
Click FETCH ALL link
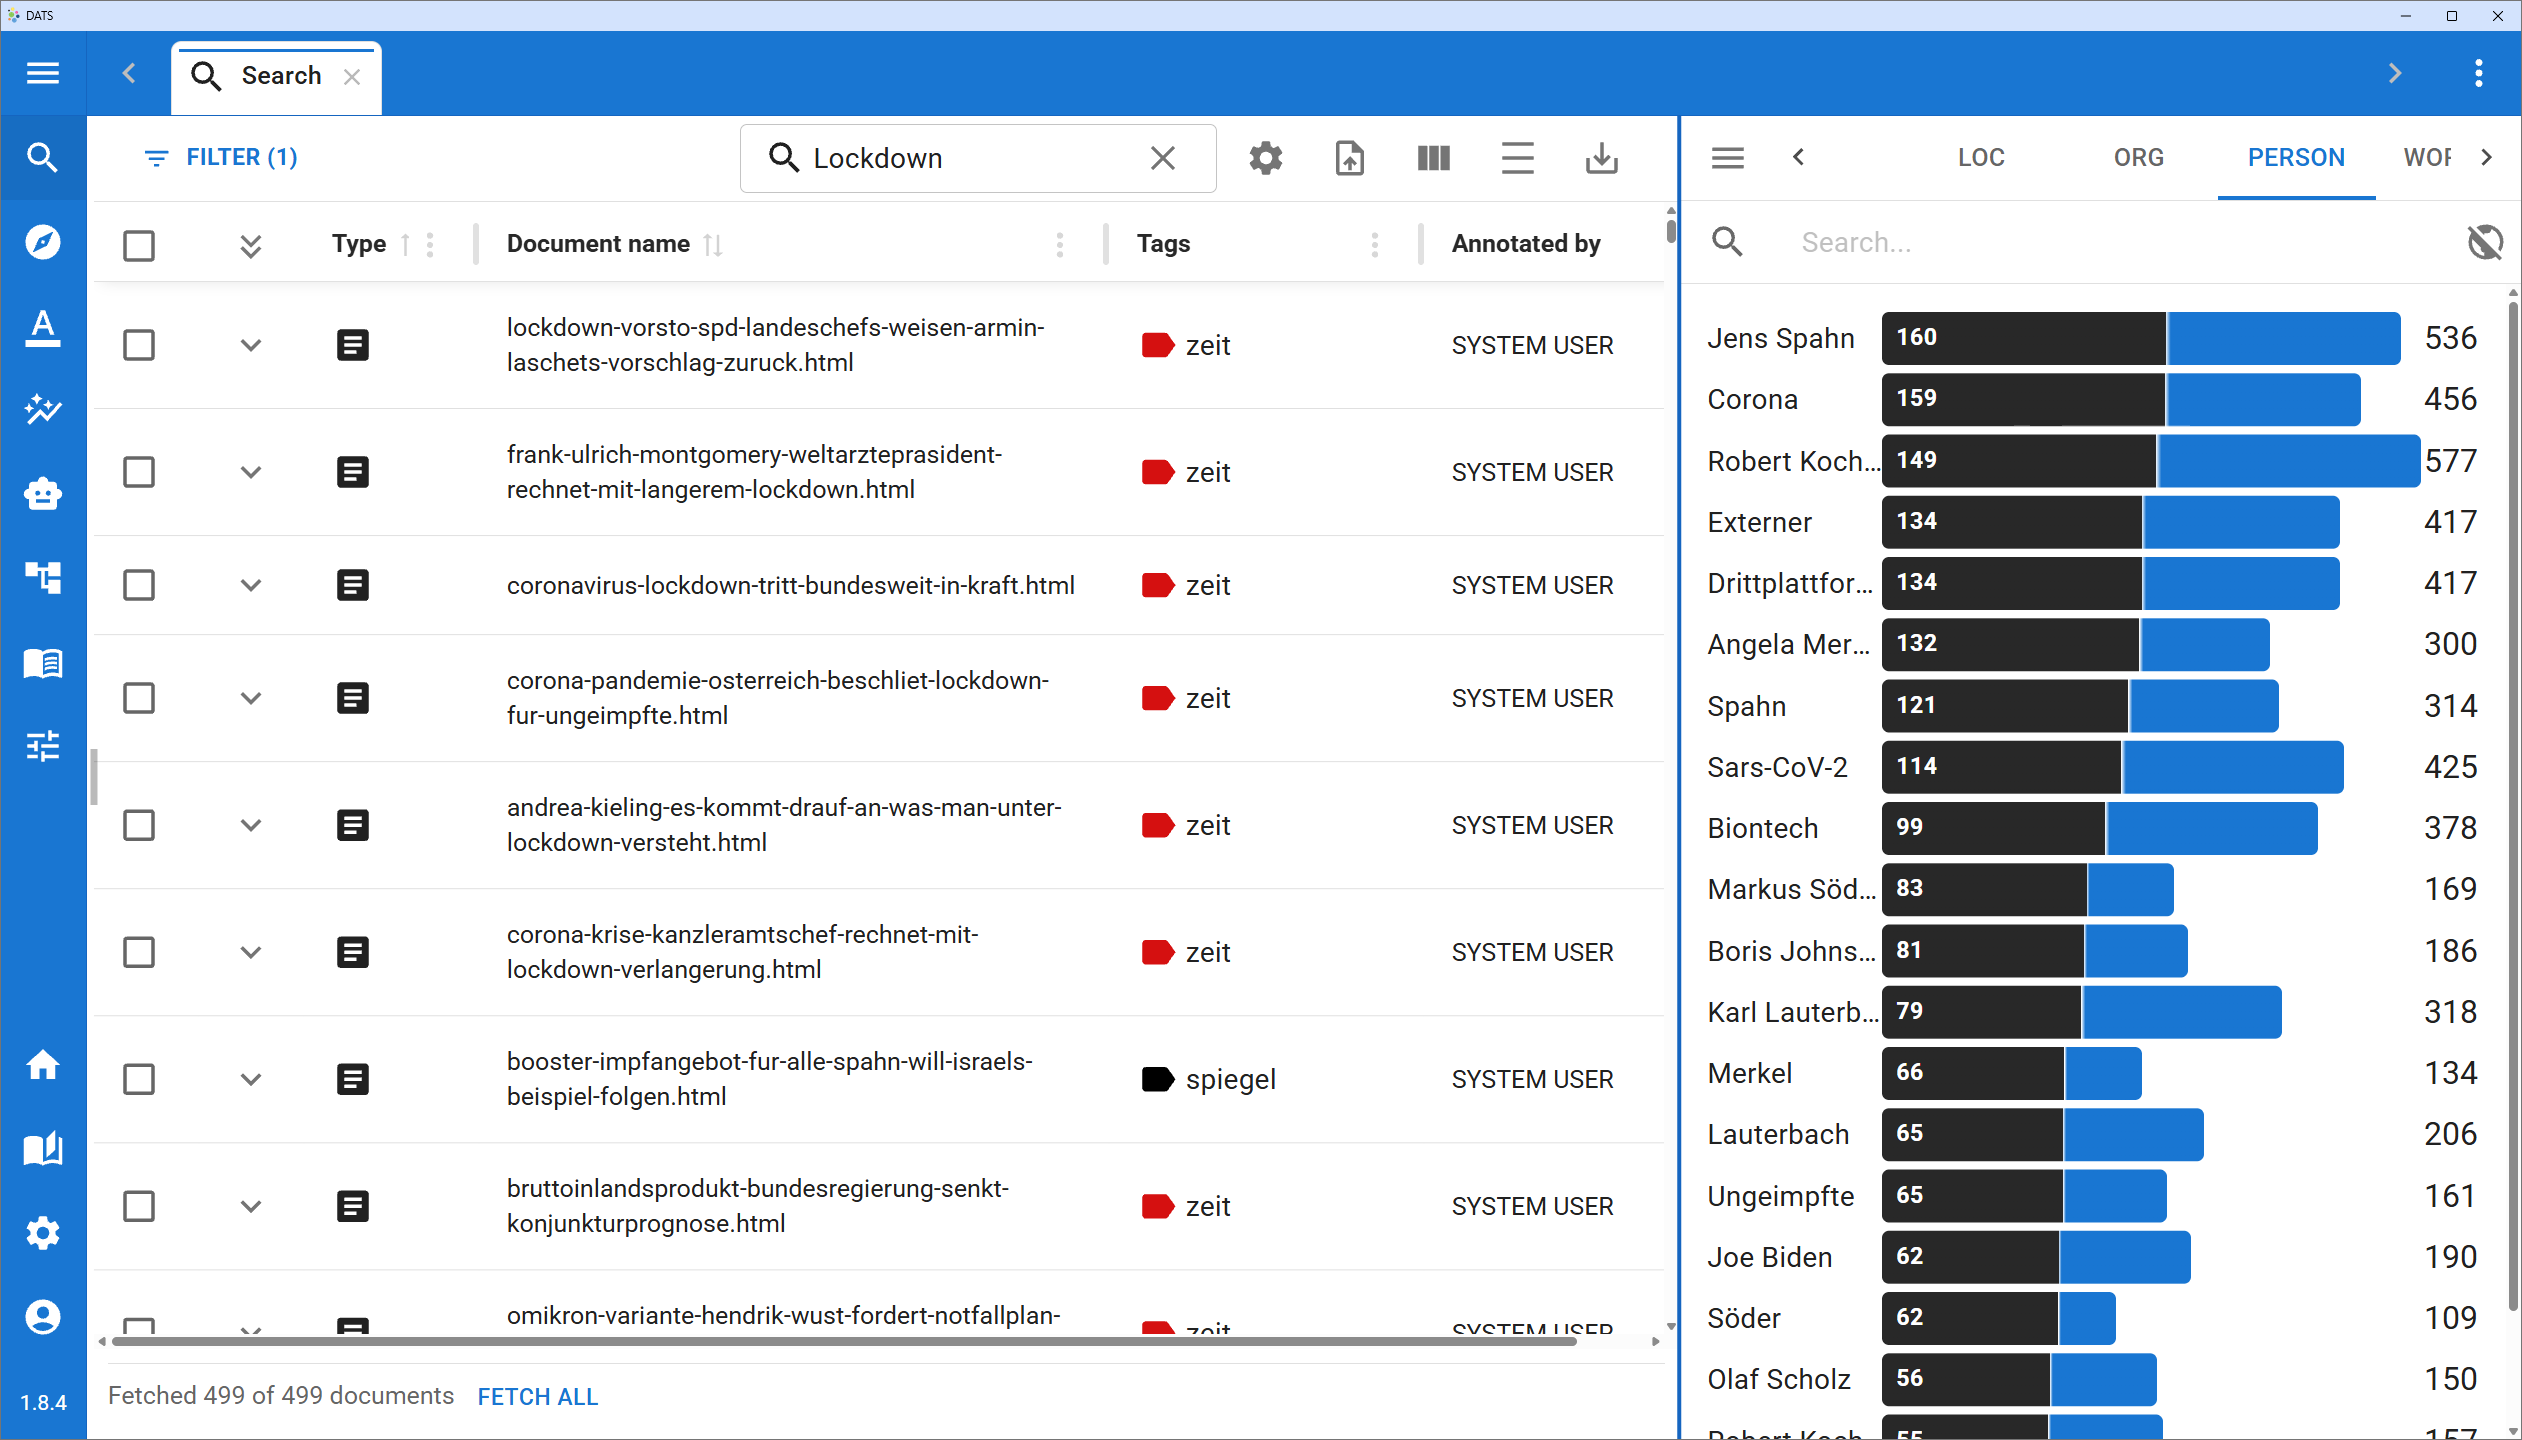[x=537, y=1397]
